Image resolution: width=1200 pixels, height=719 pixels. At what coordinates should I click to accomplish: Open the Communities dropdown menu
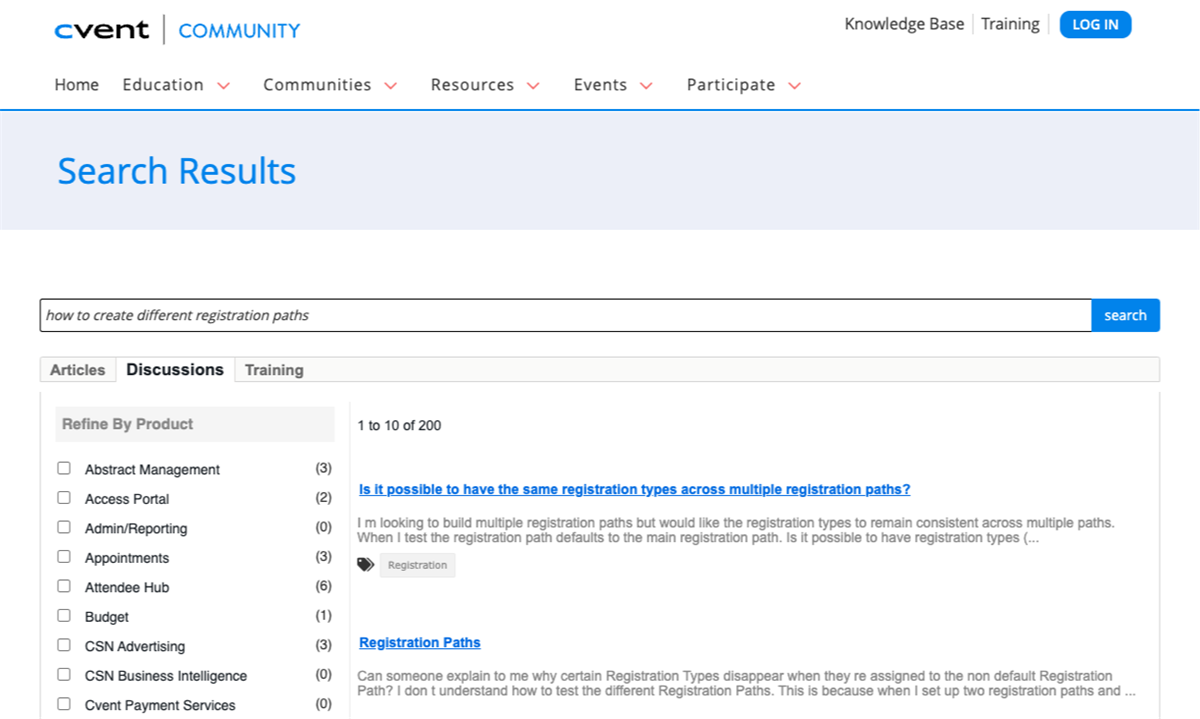pos(330,85)
